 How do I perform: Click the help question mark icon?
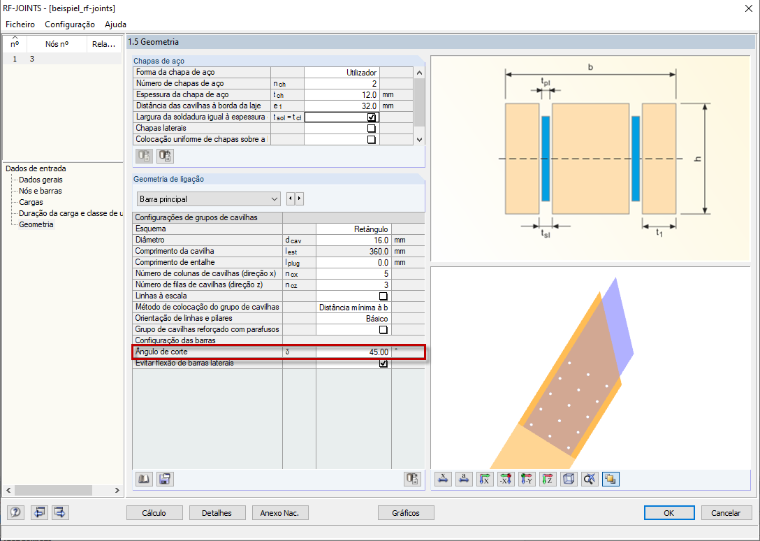16,512
